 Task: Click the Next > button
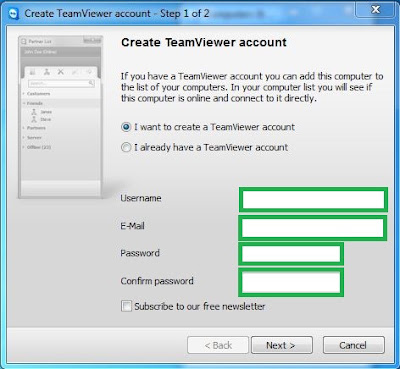click(x=282, y=345)
